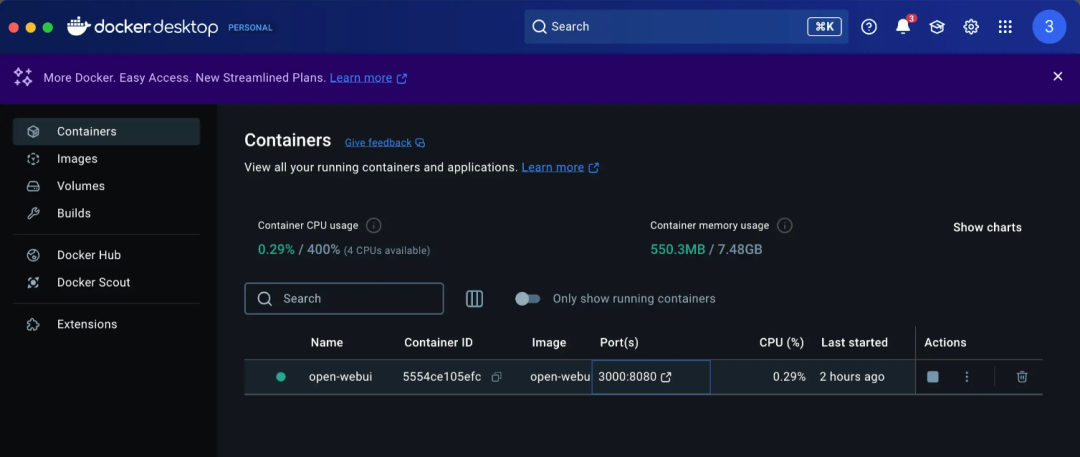Screen dimensions: 1080x457
Task: Click the Image column header
Action: pos(549,343)
